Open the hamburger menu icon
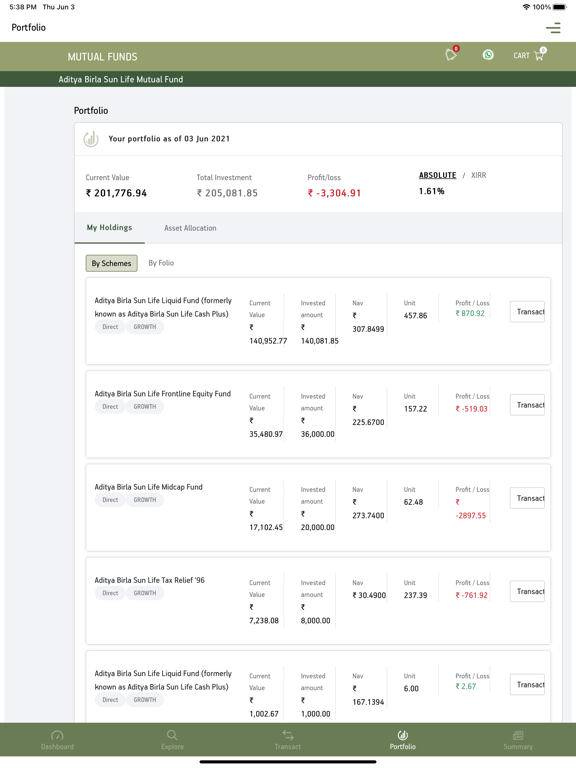This screenshot has width=576, height=768. pyautogui.click(x=553, y=28)
